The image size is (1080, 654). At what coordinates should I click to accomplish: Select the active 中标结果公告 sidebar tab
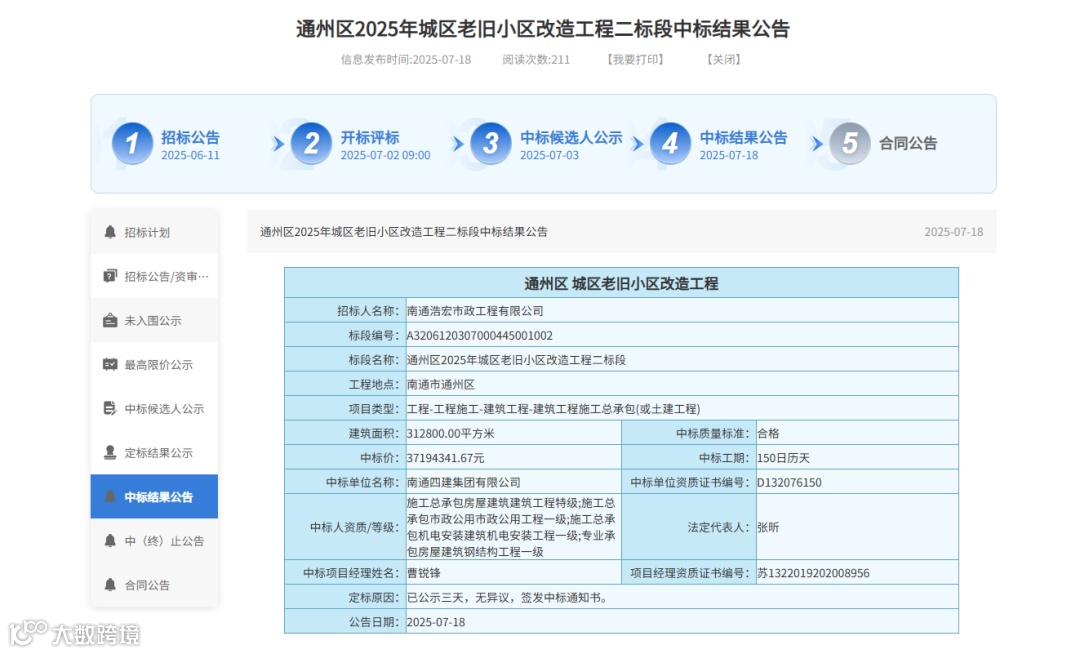point(154,496)
